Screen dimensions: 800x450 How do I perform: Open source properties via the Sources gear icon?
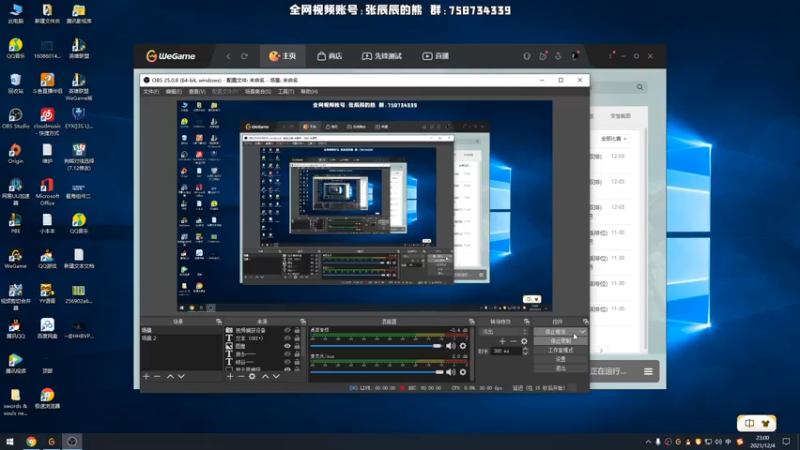point(252,376)
